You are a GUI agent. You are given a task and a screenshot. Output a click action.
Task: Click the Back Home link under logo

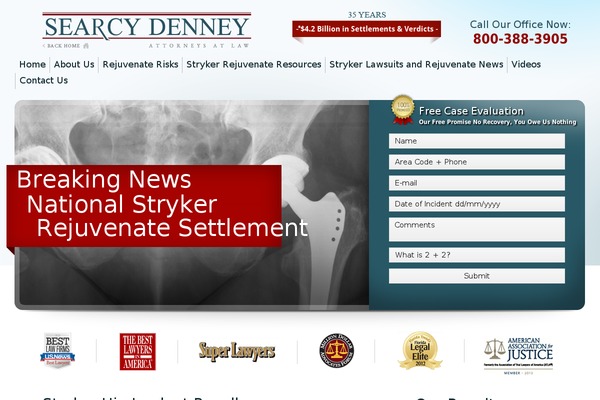coord(65,46)
